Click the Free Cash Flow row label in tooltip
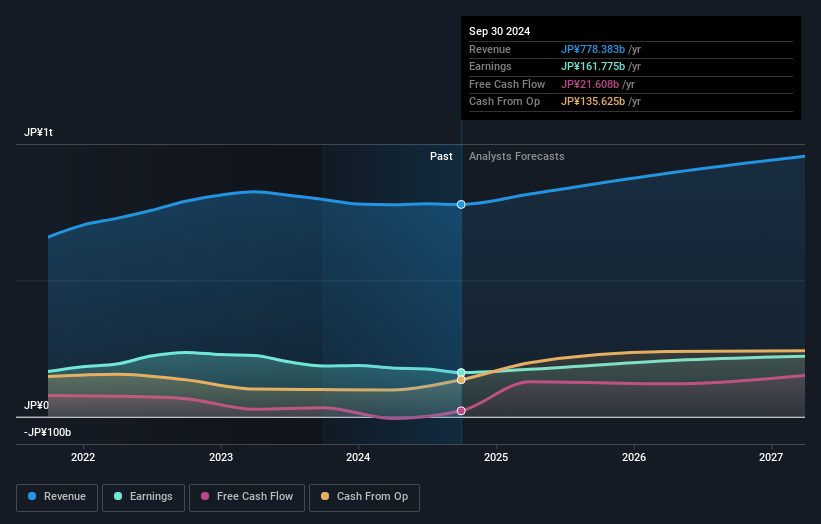Viewport: 821px width, 524px height. tap(507, 84)
